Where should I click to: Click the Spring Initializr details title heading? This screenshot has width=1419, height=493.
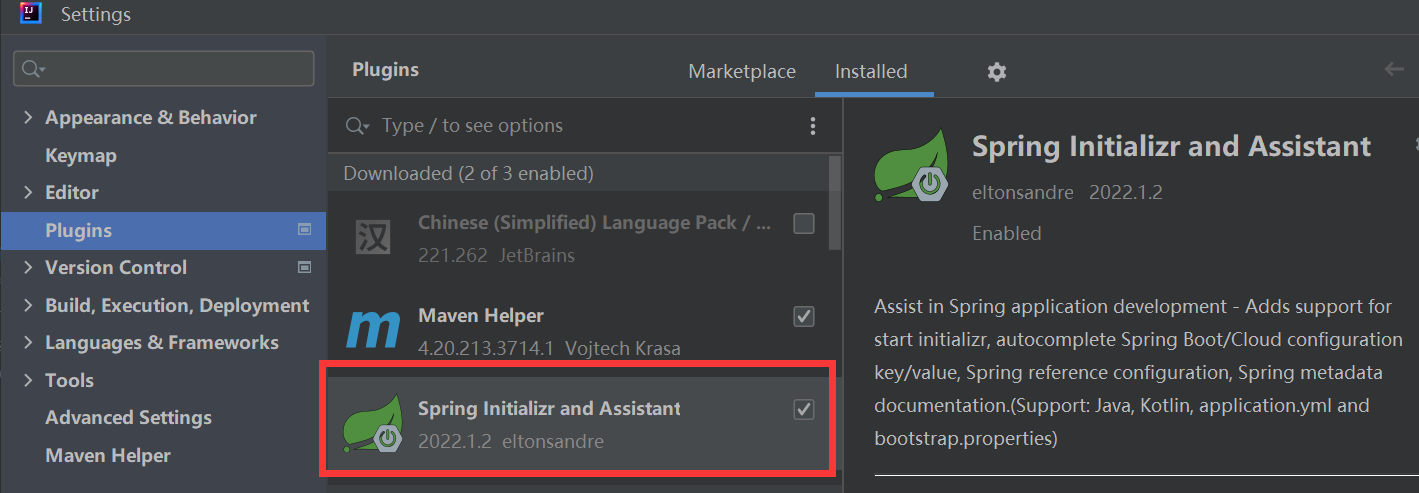pos(1171,146)
